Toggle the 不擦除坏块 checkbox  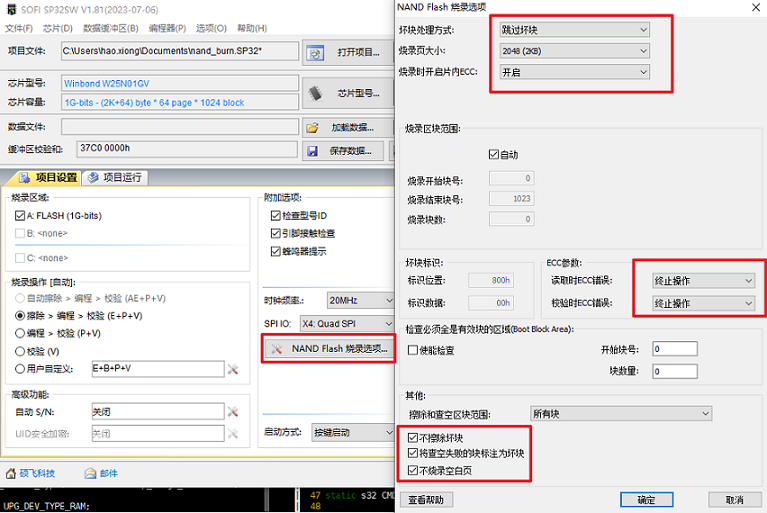click(x=413, y=438)
